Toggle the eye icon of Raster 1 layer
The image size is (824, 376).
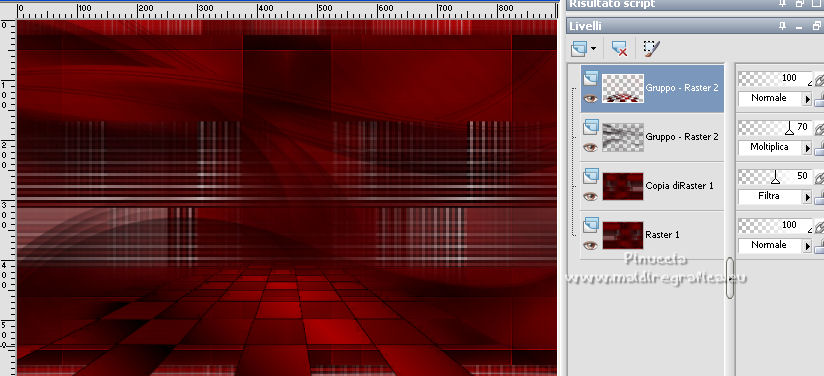point(591,245)
